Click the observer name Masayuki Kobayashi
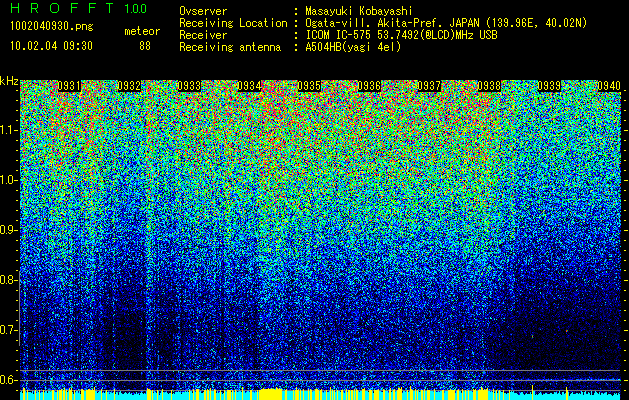This screenshot has width=629, height=400. [359, 11]
